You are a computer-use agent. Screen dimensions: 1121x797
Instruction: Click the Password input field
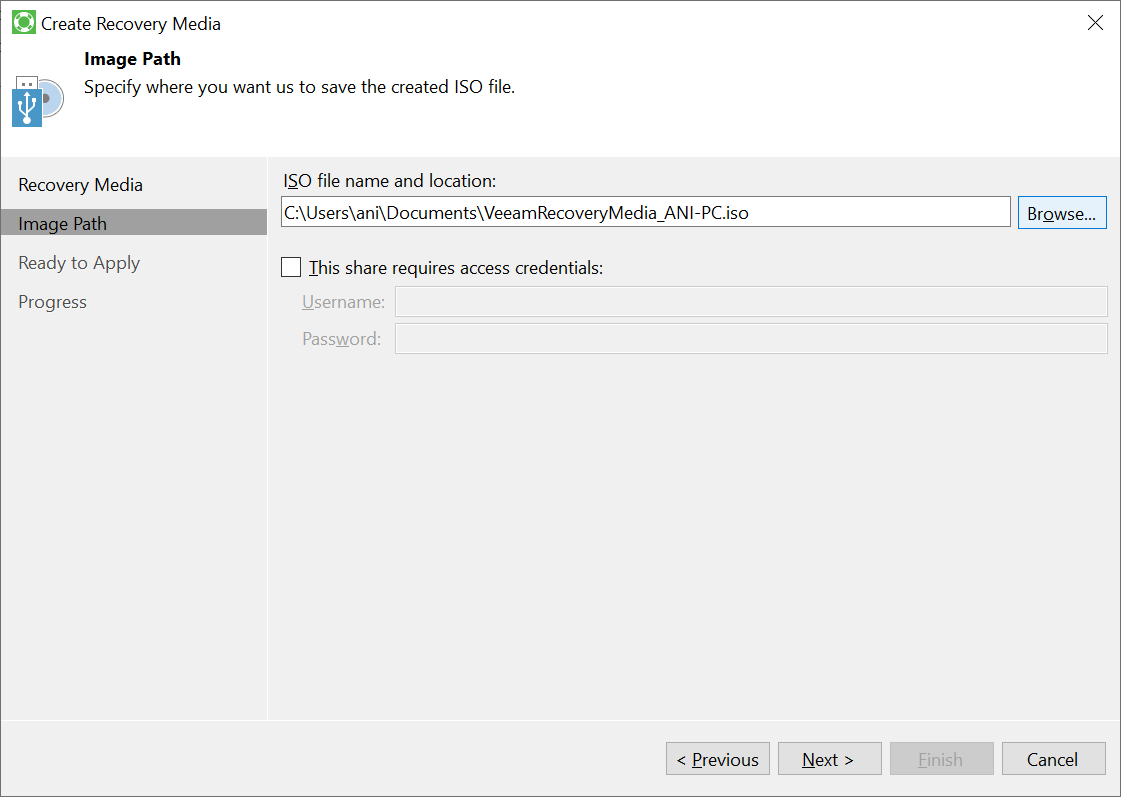click(751, 339)
